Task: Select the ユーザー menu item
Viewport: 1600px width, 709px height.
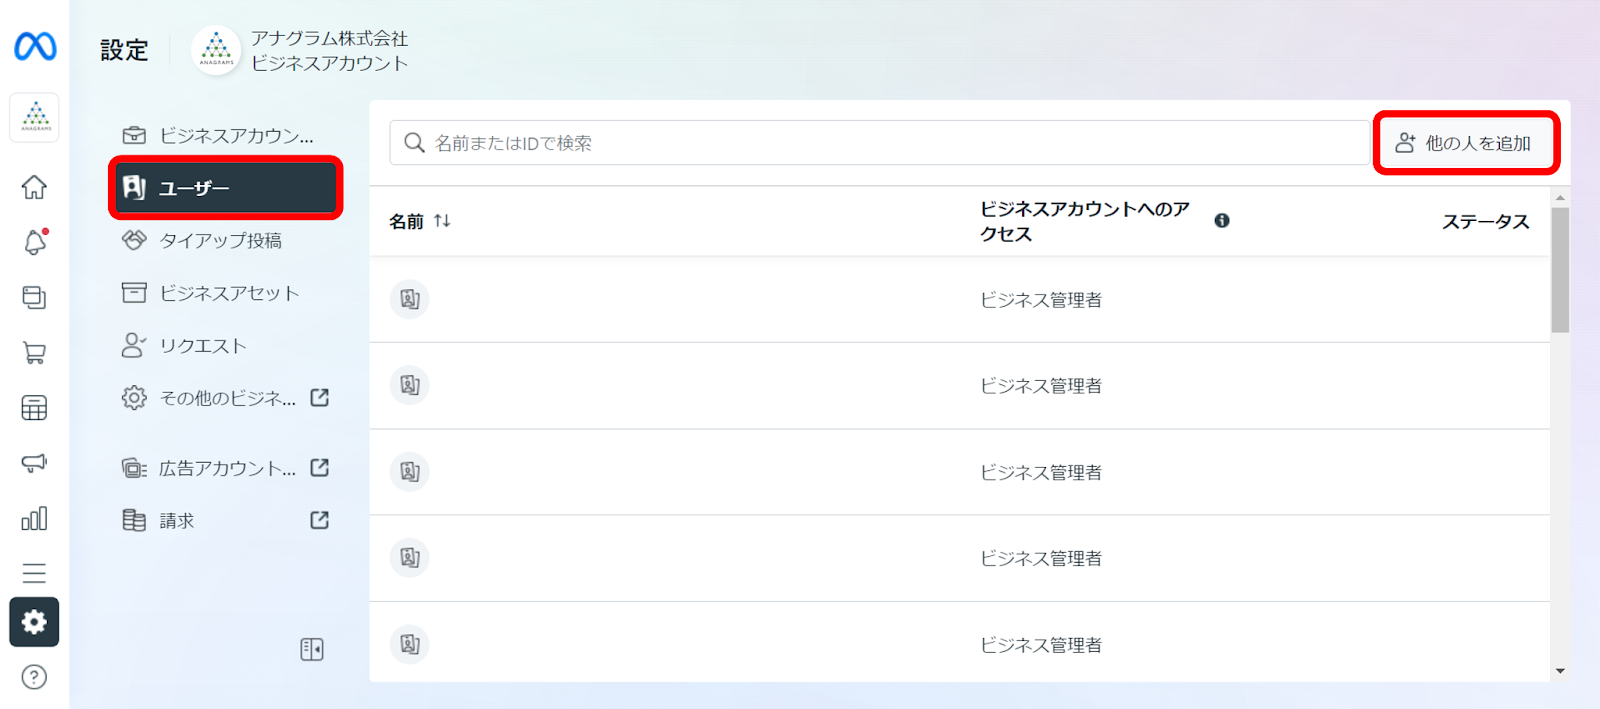Action: pyautogui.click(x=226, y=188)
